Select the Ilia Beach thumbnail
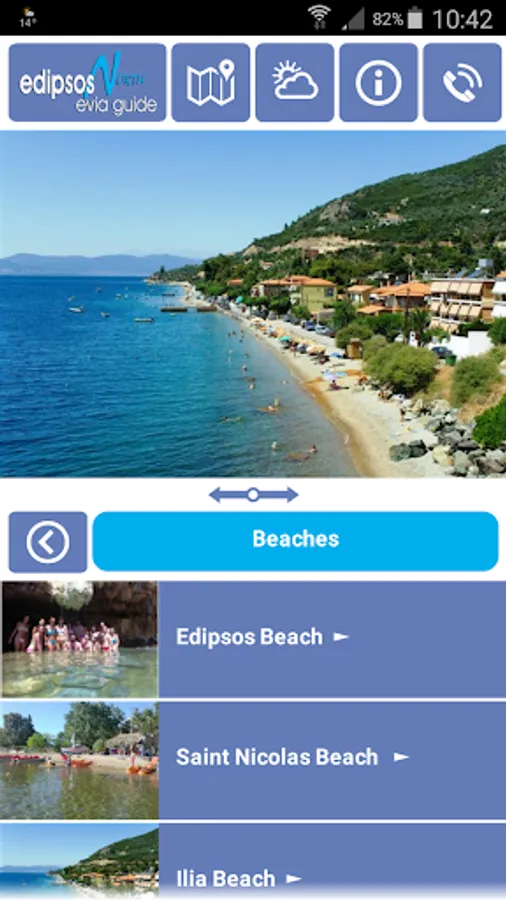Image resolution: width=506 pixels, height=900 pixels. pos(79,862)
